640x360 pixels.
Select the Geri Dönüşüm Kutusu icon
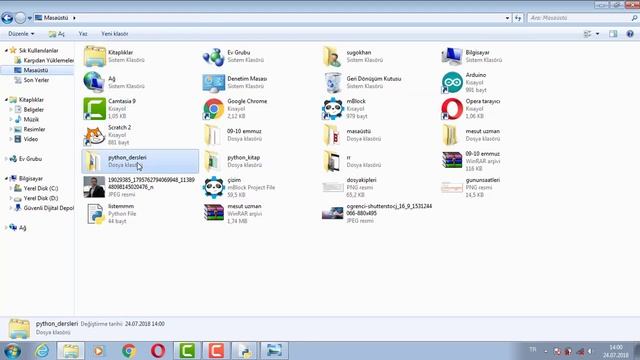[x=333, y=82]
